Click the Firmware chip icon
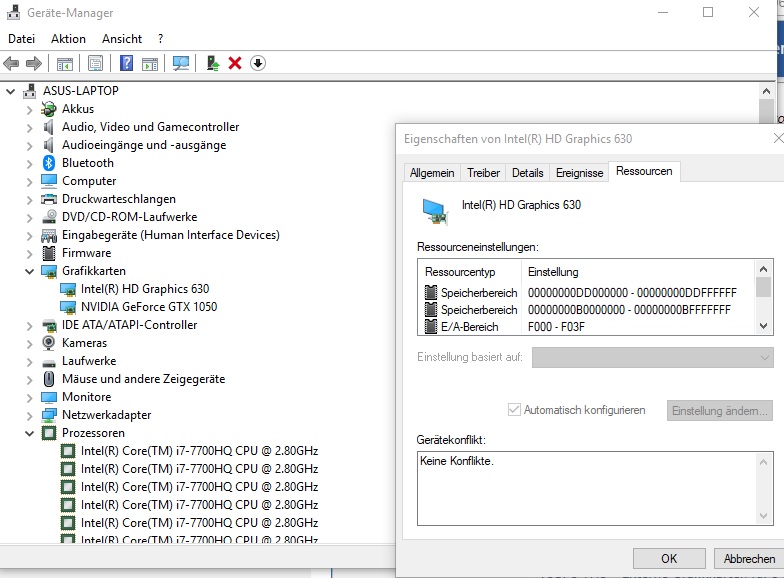 (49, 253)
